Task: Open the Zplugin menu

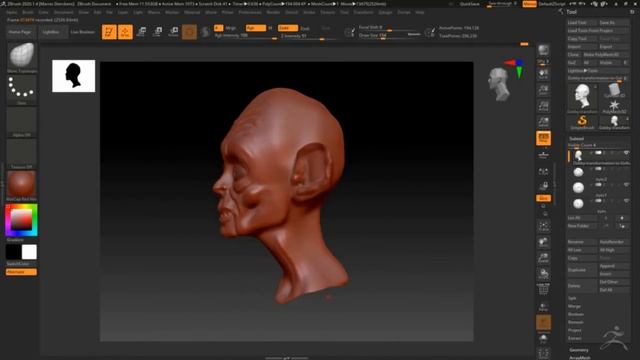Action: click(x=385, y=12)
